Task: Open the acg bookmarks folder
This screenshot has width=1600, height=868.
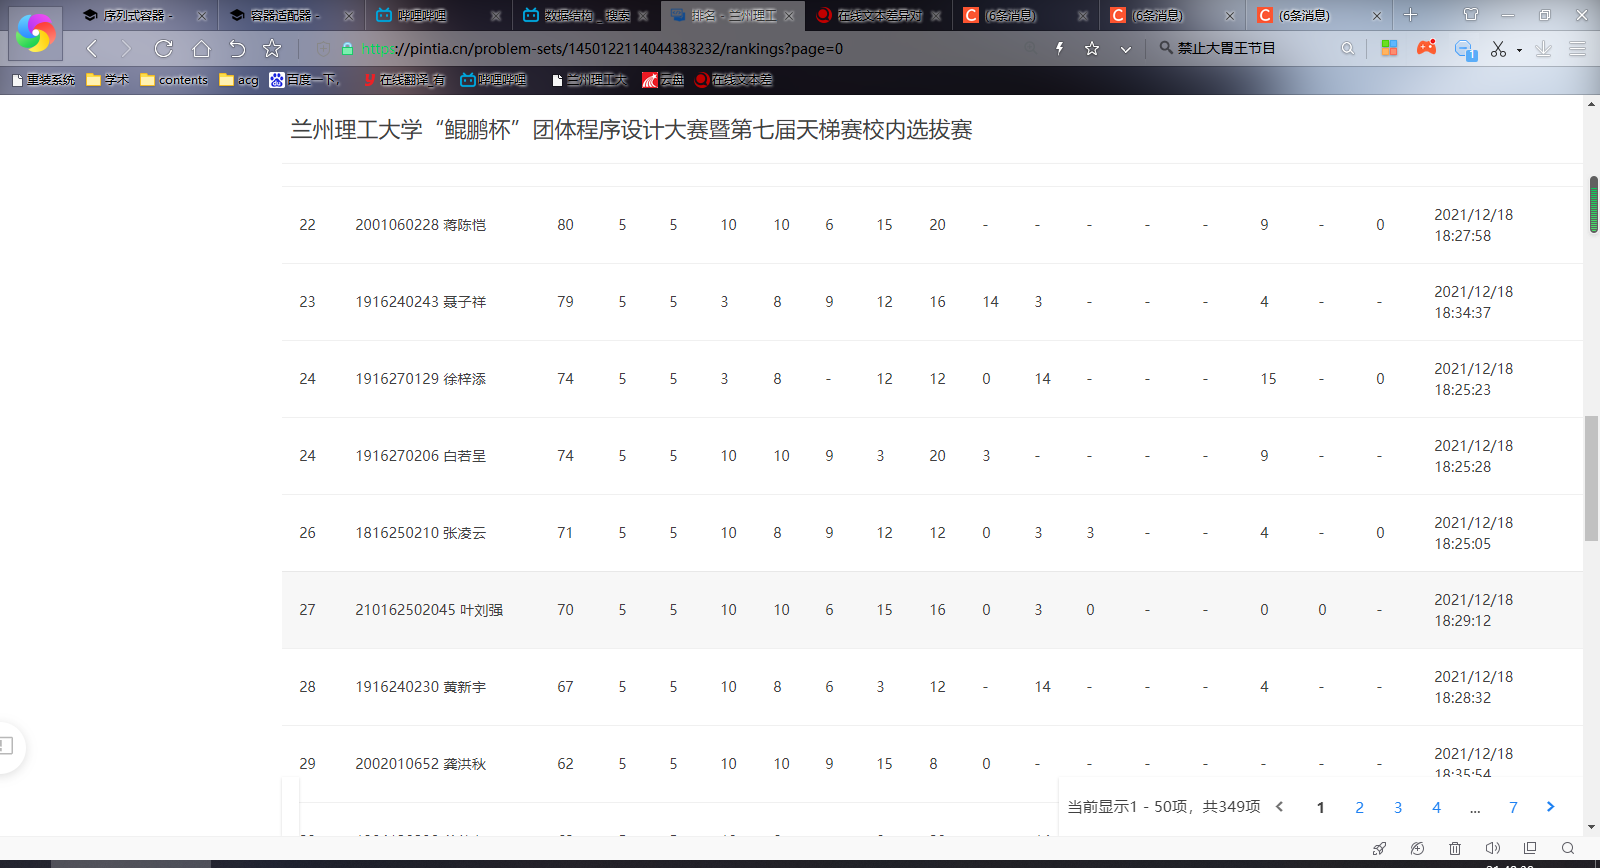Action: click(x=239, y=80)
